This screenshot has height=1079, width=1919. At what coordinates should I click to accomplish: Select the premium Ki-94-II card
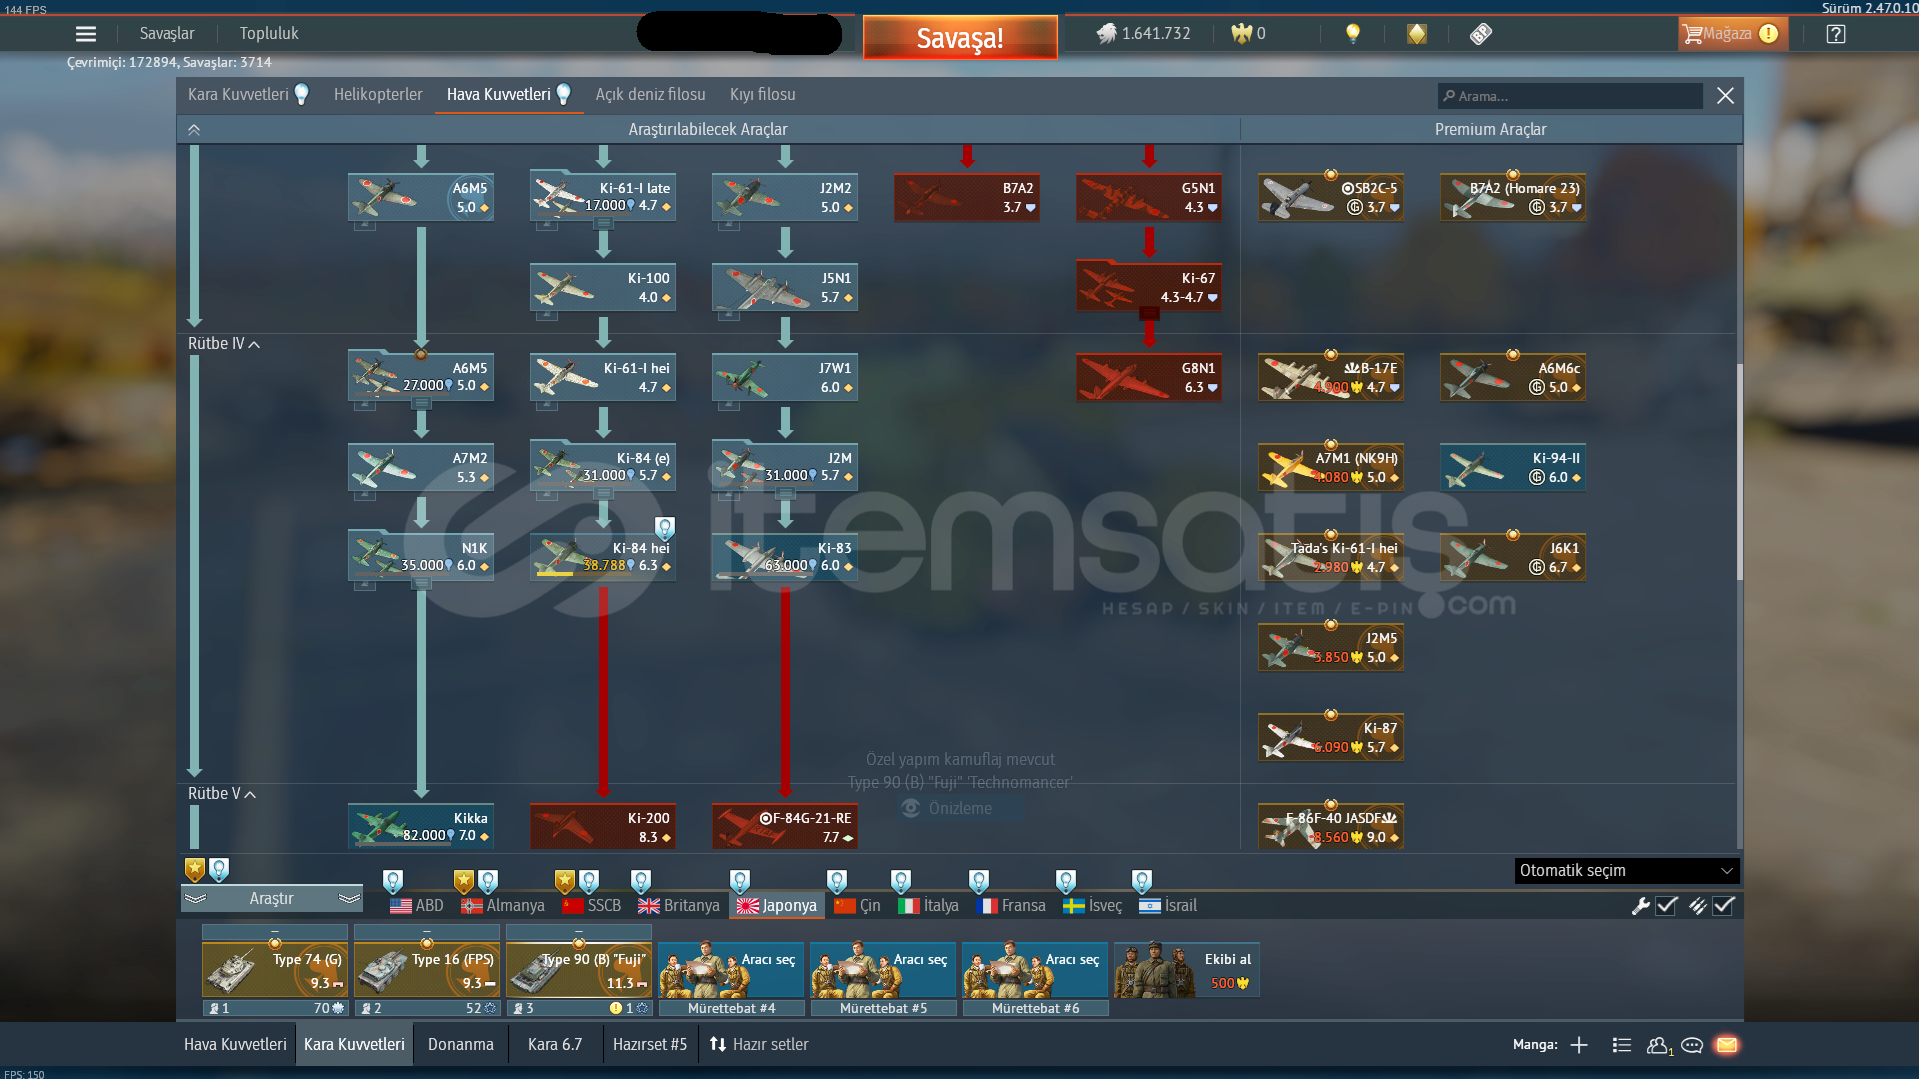point(1513,468)
